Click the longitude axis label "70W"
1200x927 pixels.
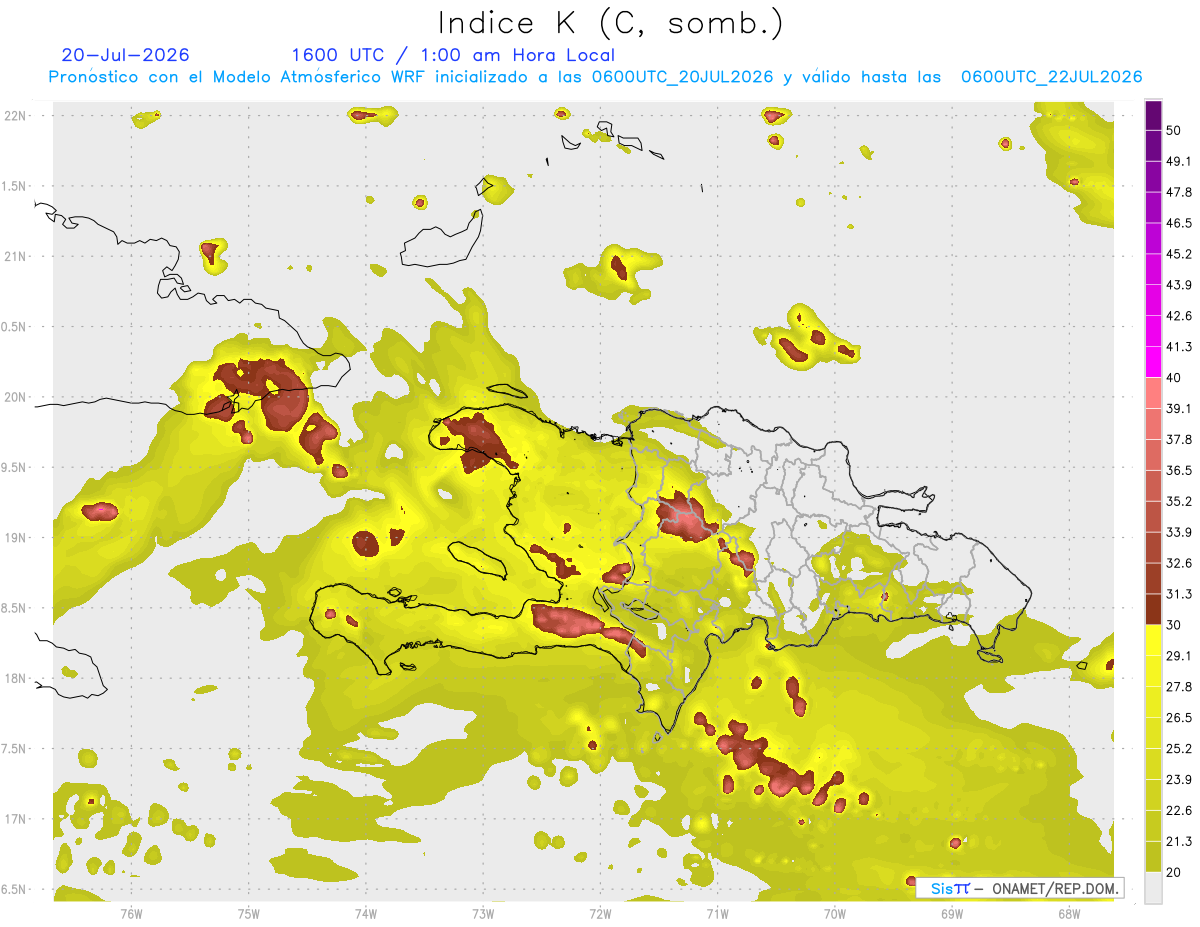(x=835, y=912)
